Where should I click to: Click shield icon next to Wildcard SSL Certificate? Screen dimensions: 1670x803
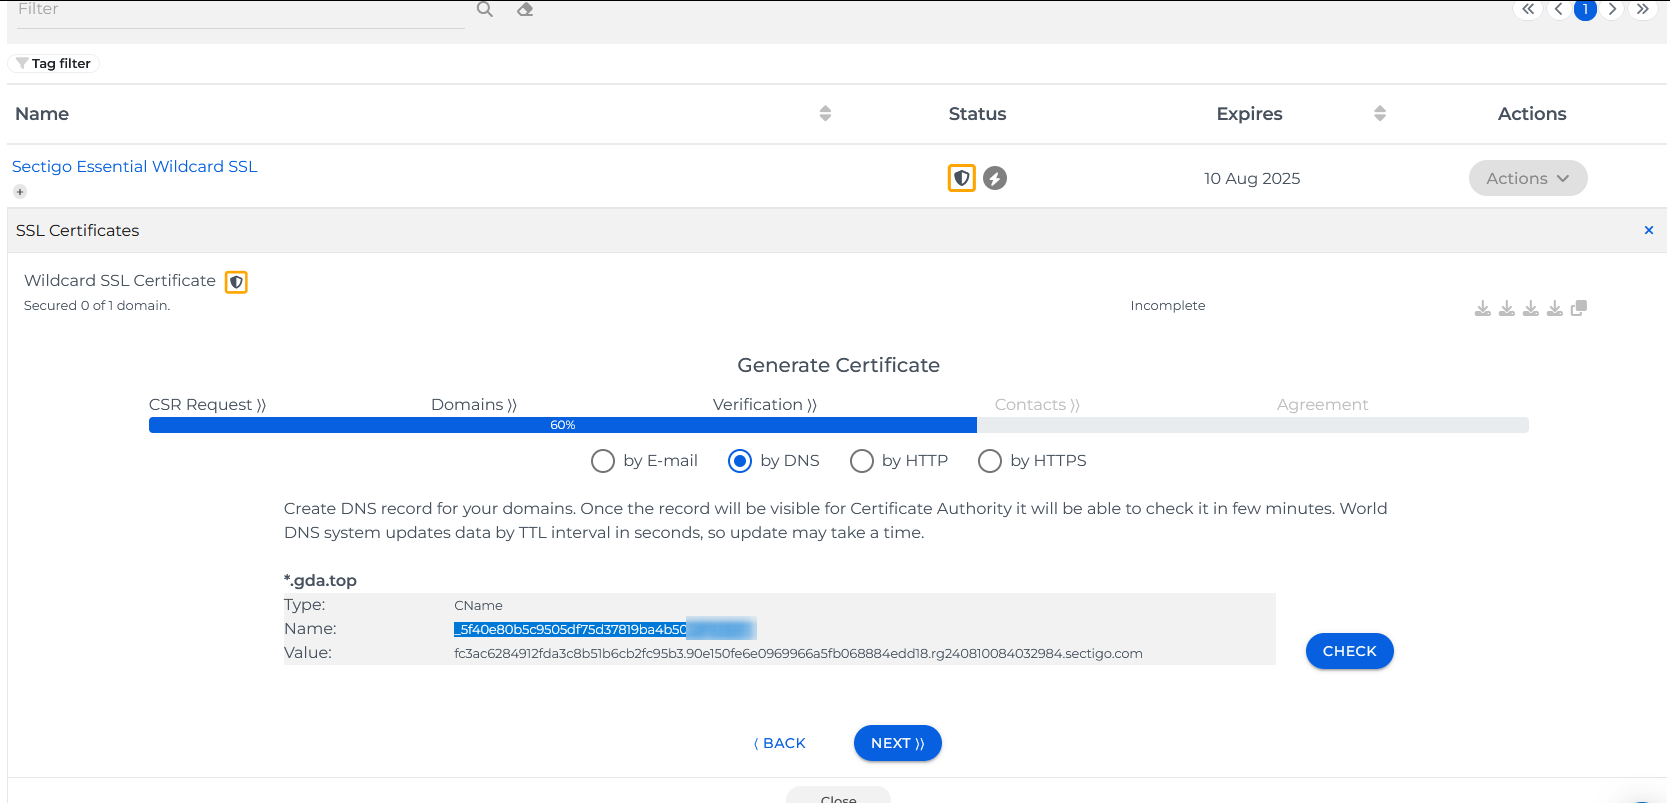click(236, 282)
